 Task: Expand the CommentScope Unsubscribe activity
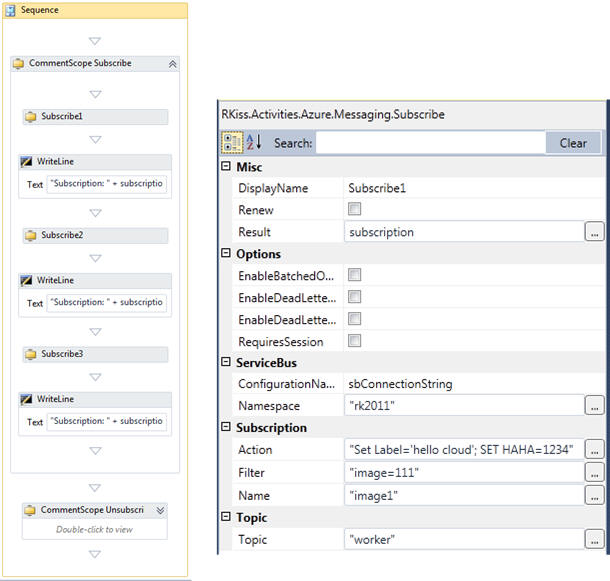(x=160, y=510)
